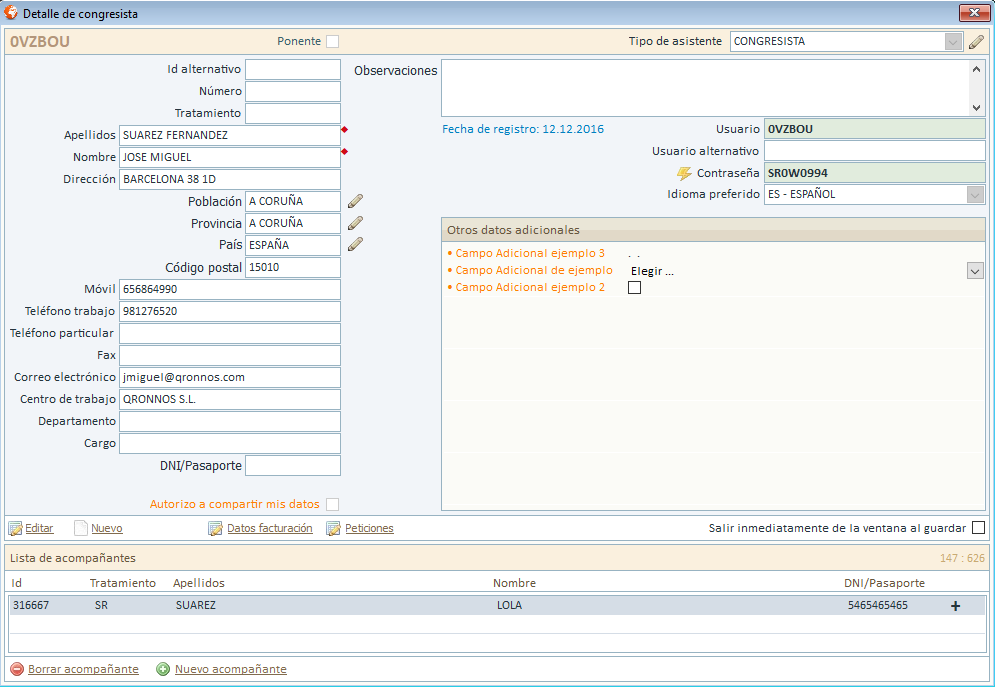
Task: Click the Provincia field
Action: [293, 223]
